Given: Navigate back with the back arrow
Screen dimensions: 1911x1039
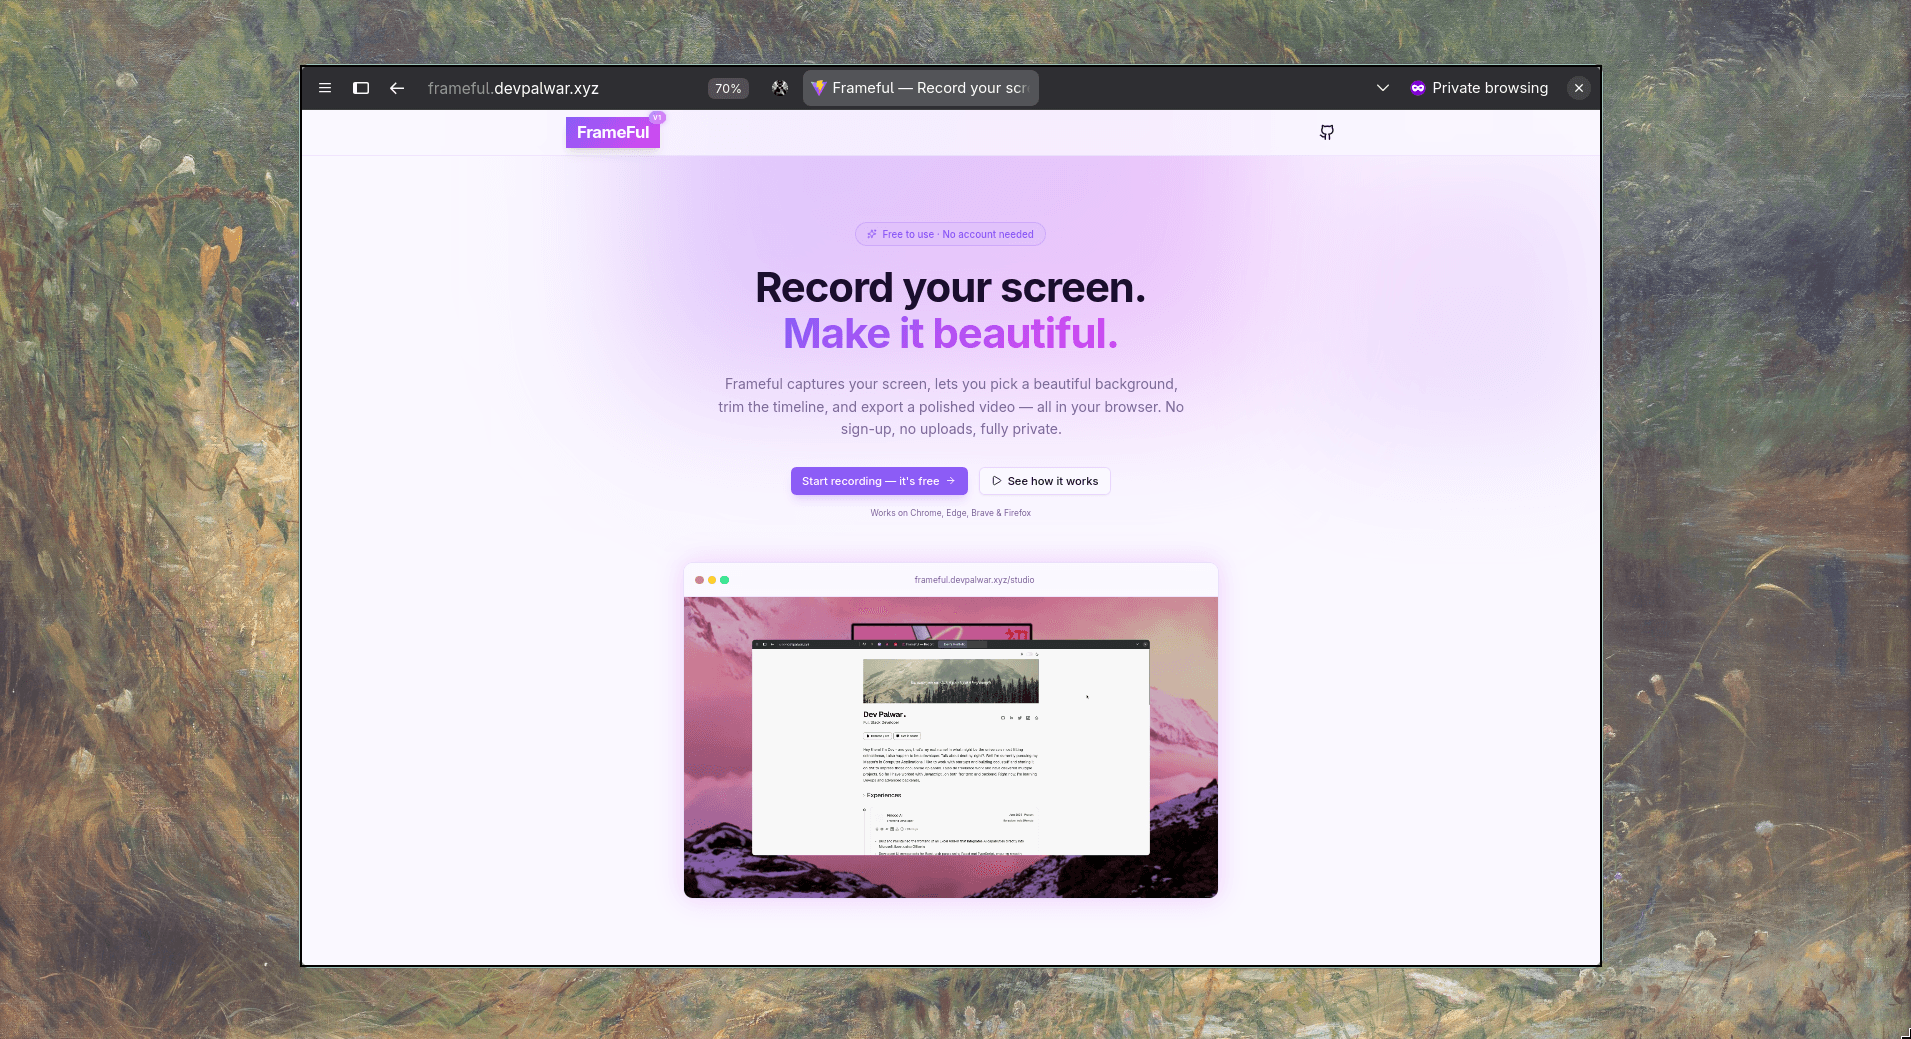Looking at the screenshot, I should click(x=397, y=88).
